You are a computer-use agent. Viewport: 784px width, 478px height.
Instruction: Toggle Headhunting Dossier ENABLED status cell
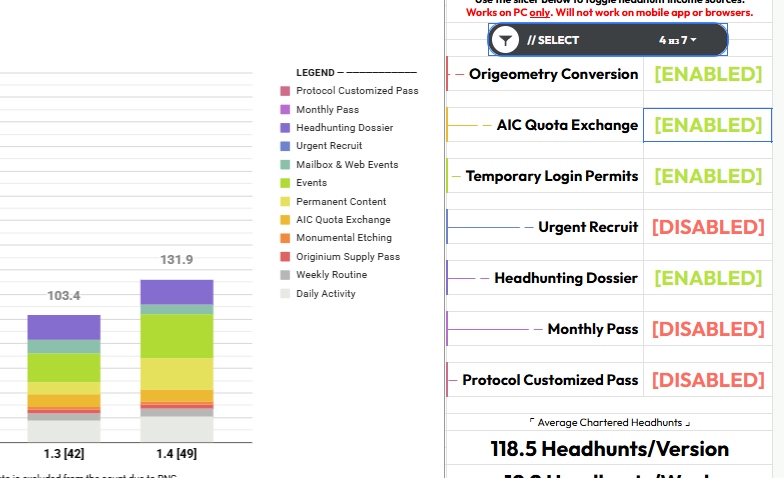point(708,278)
